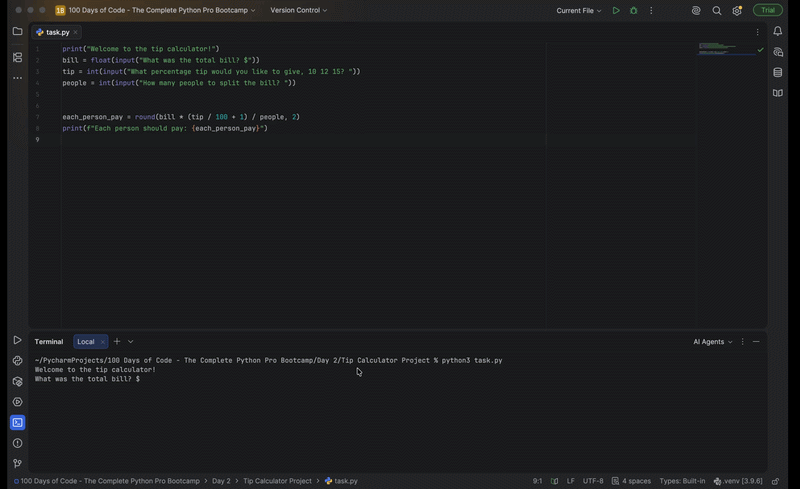Click the each_person_pay assignment line

click(181, 117)
